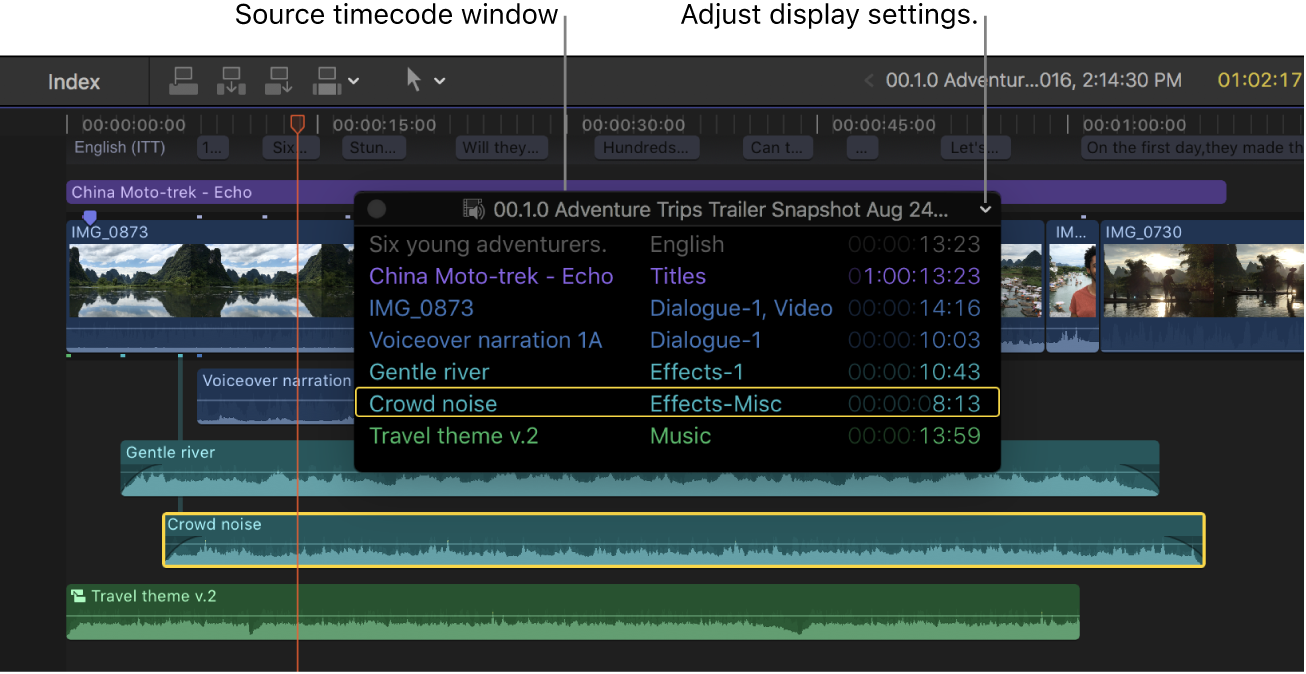Click the Insert edit icon
The height and width of the screenshot is (674, 1306).
click(x=231, y=80)
